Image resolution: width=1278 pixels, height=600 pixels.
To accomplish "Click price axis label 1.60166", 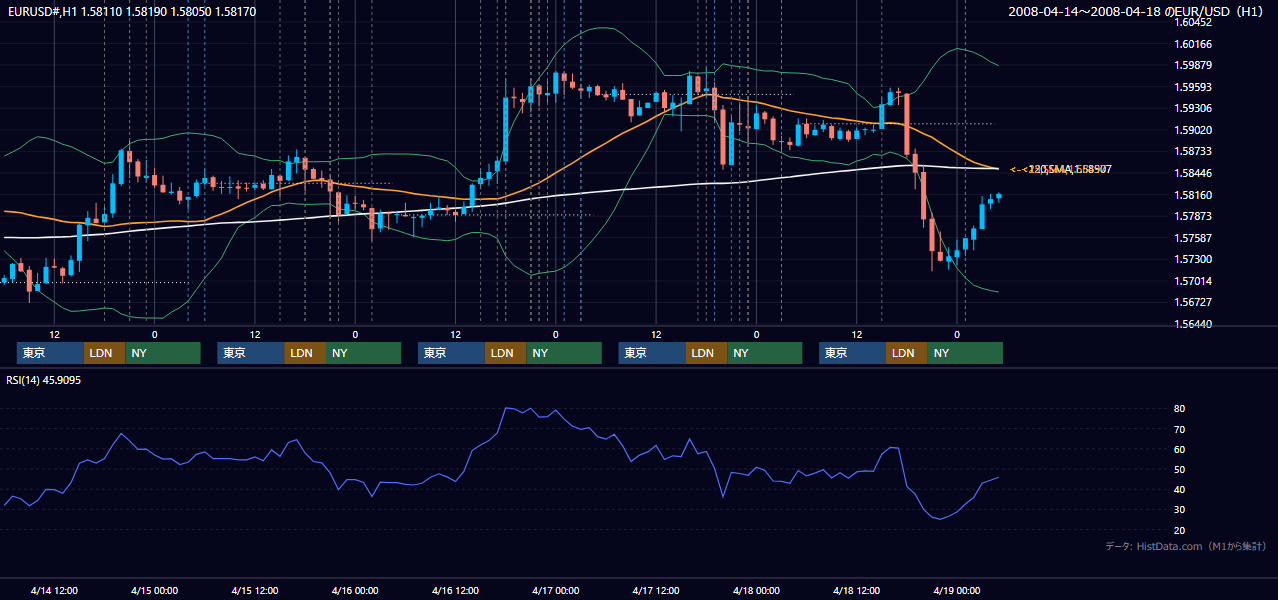I will (x=1193, y=44).
